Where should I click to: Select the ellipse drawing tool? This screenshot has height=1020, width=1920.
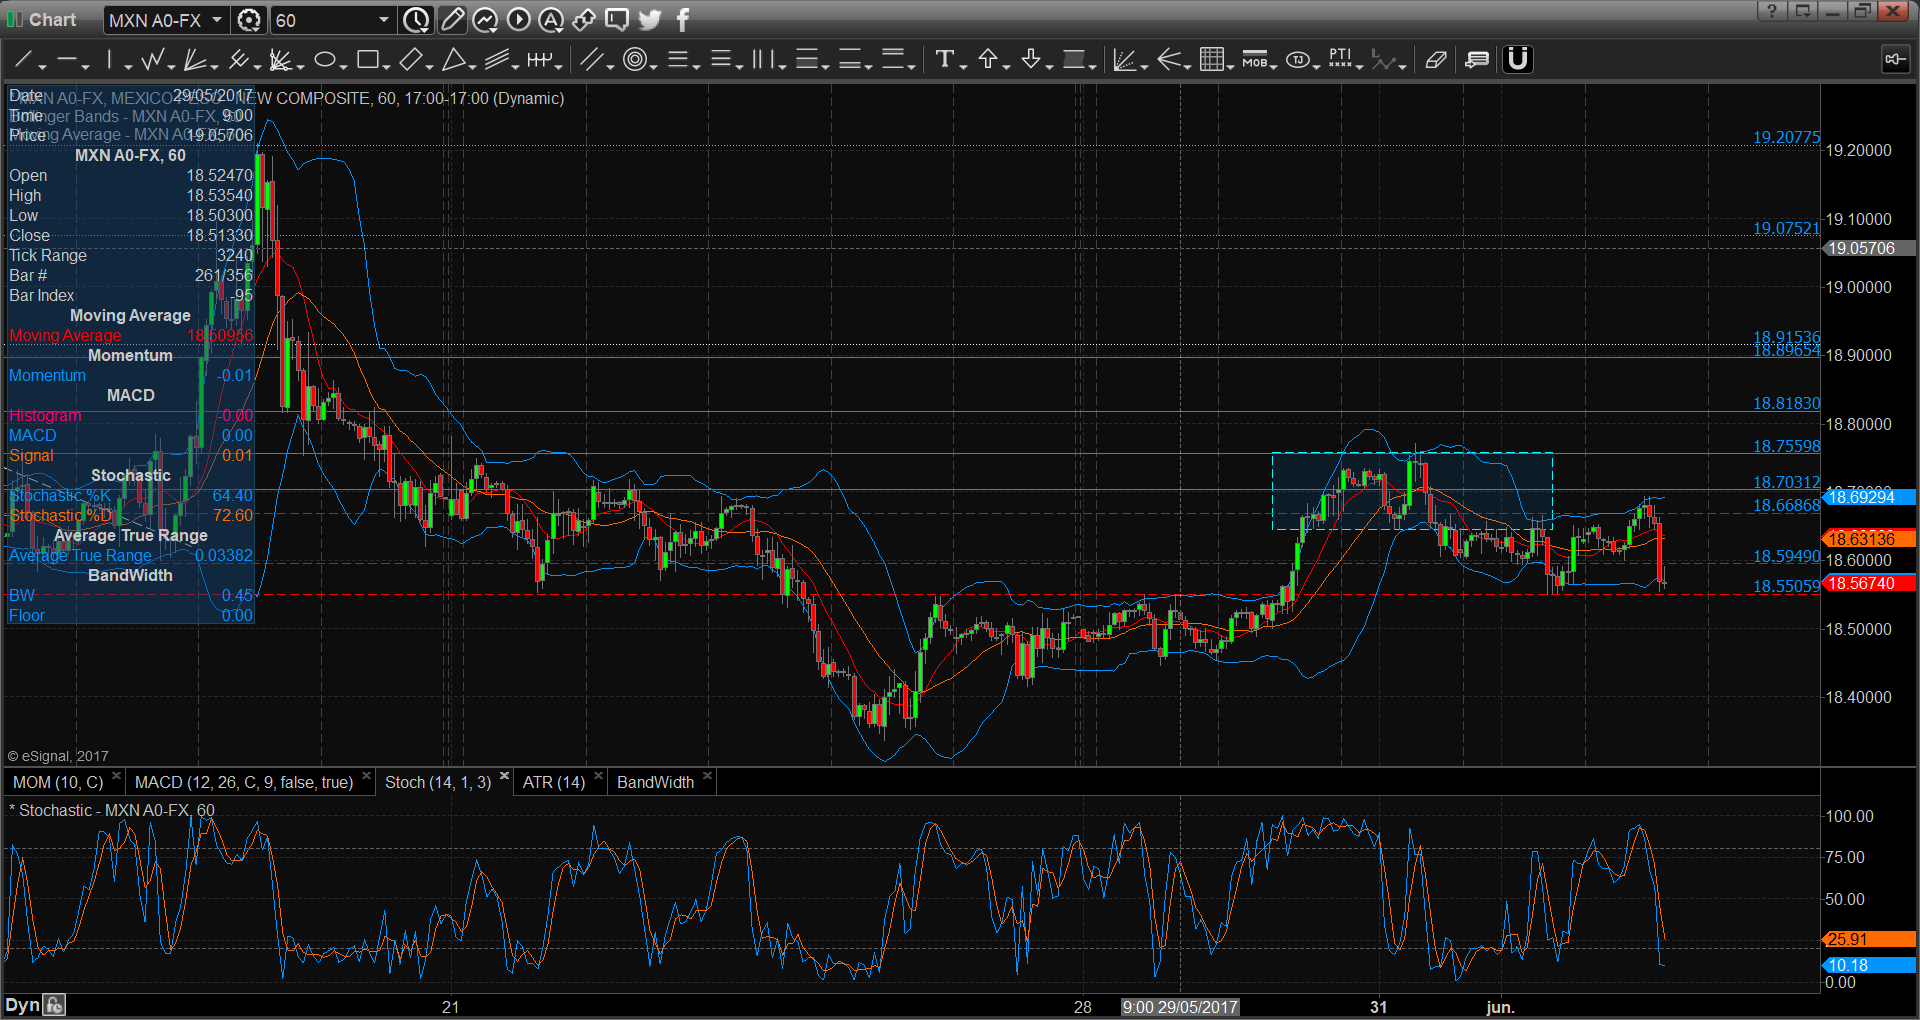[x=324, y=60]
